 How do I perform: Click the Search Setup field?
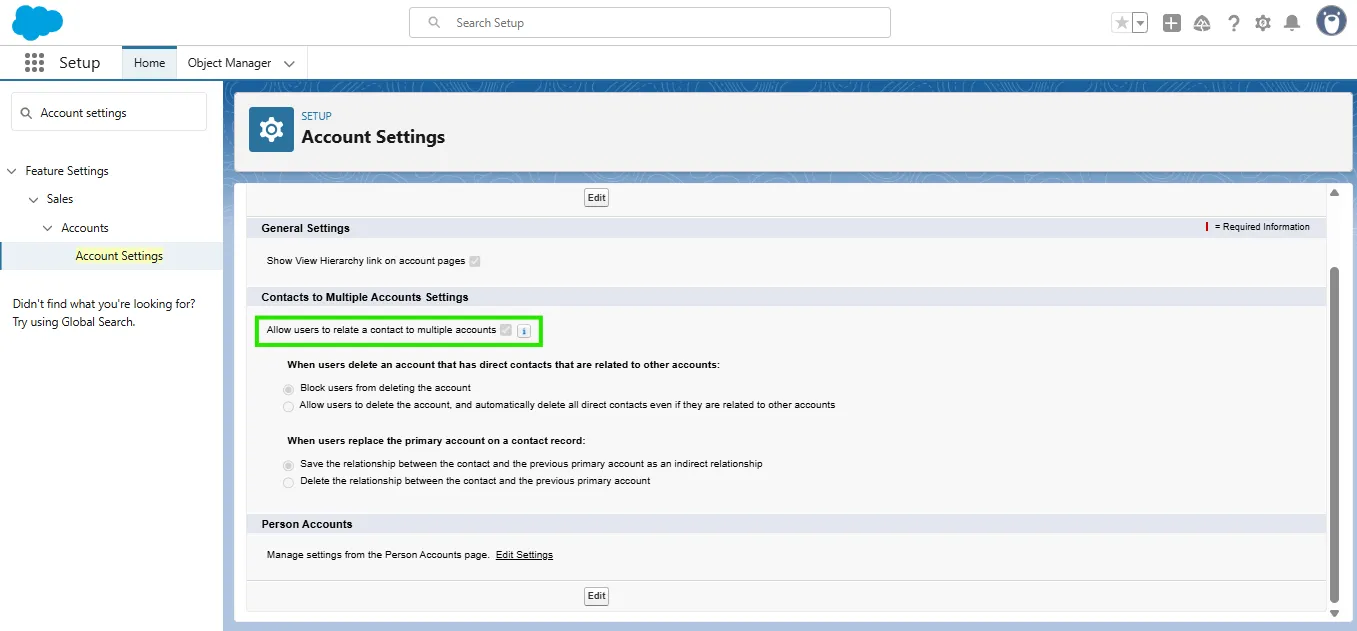tap(650, 23)
